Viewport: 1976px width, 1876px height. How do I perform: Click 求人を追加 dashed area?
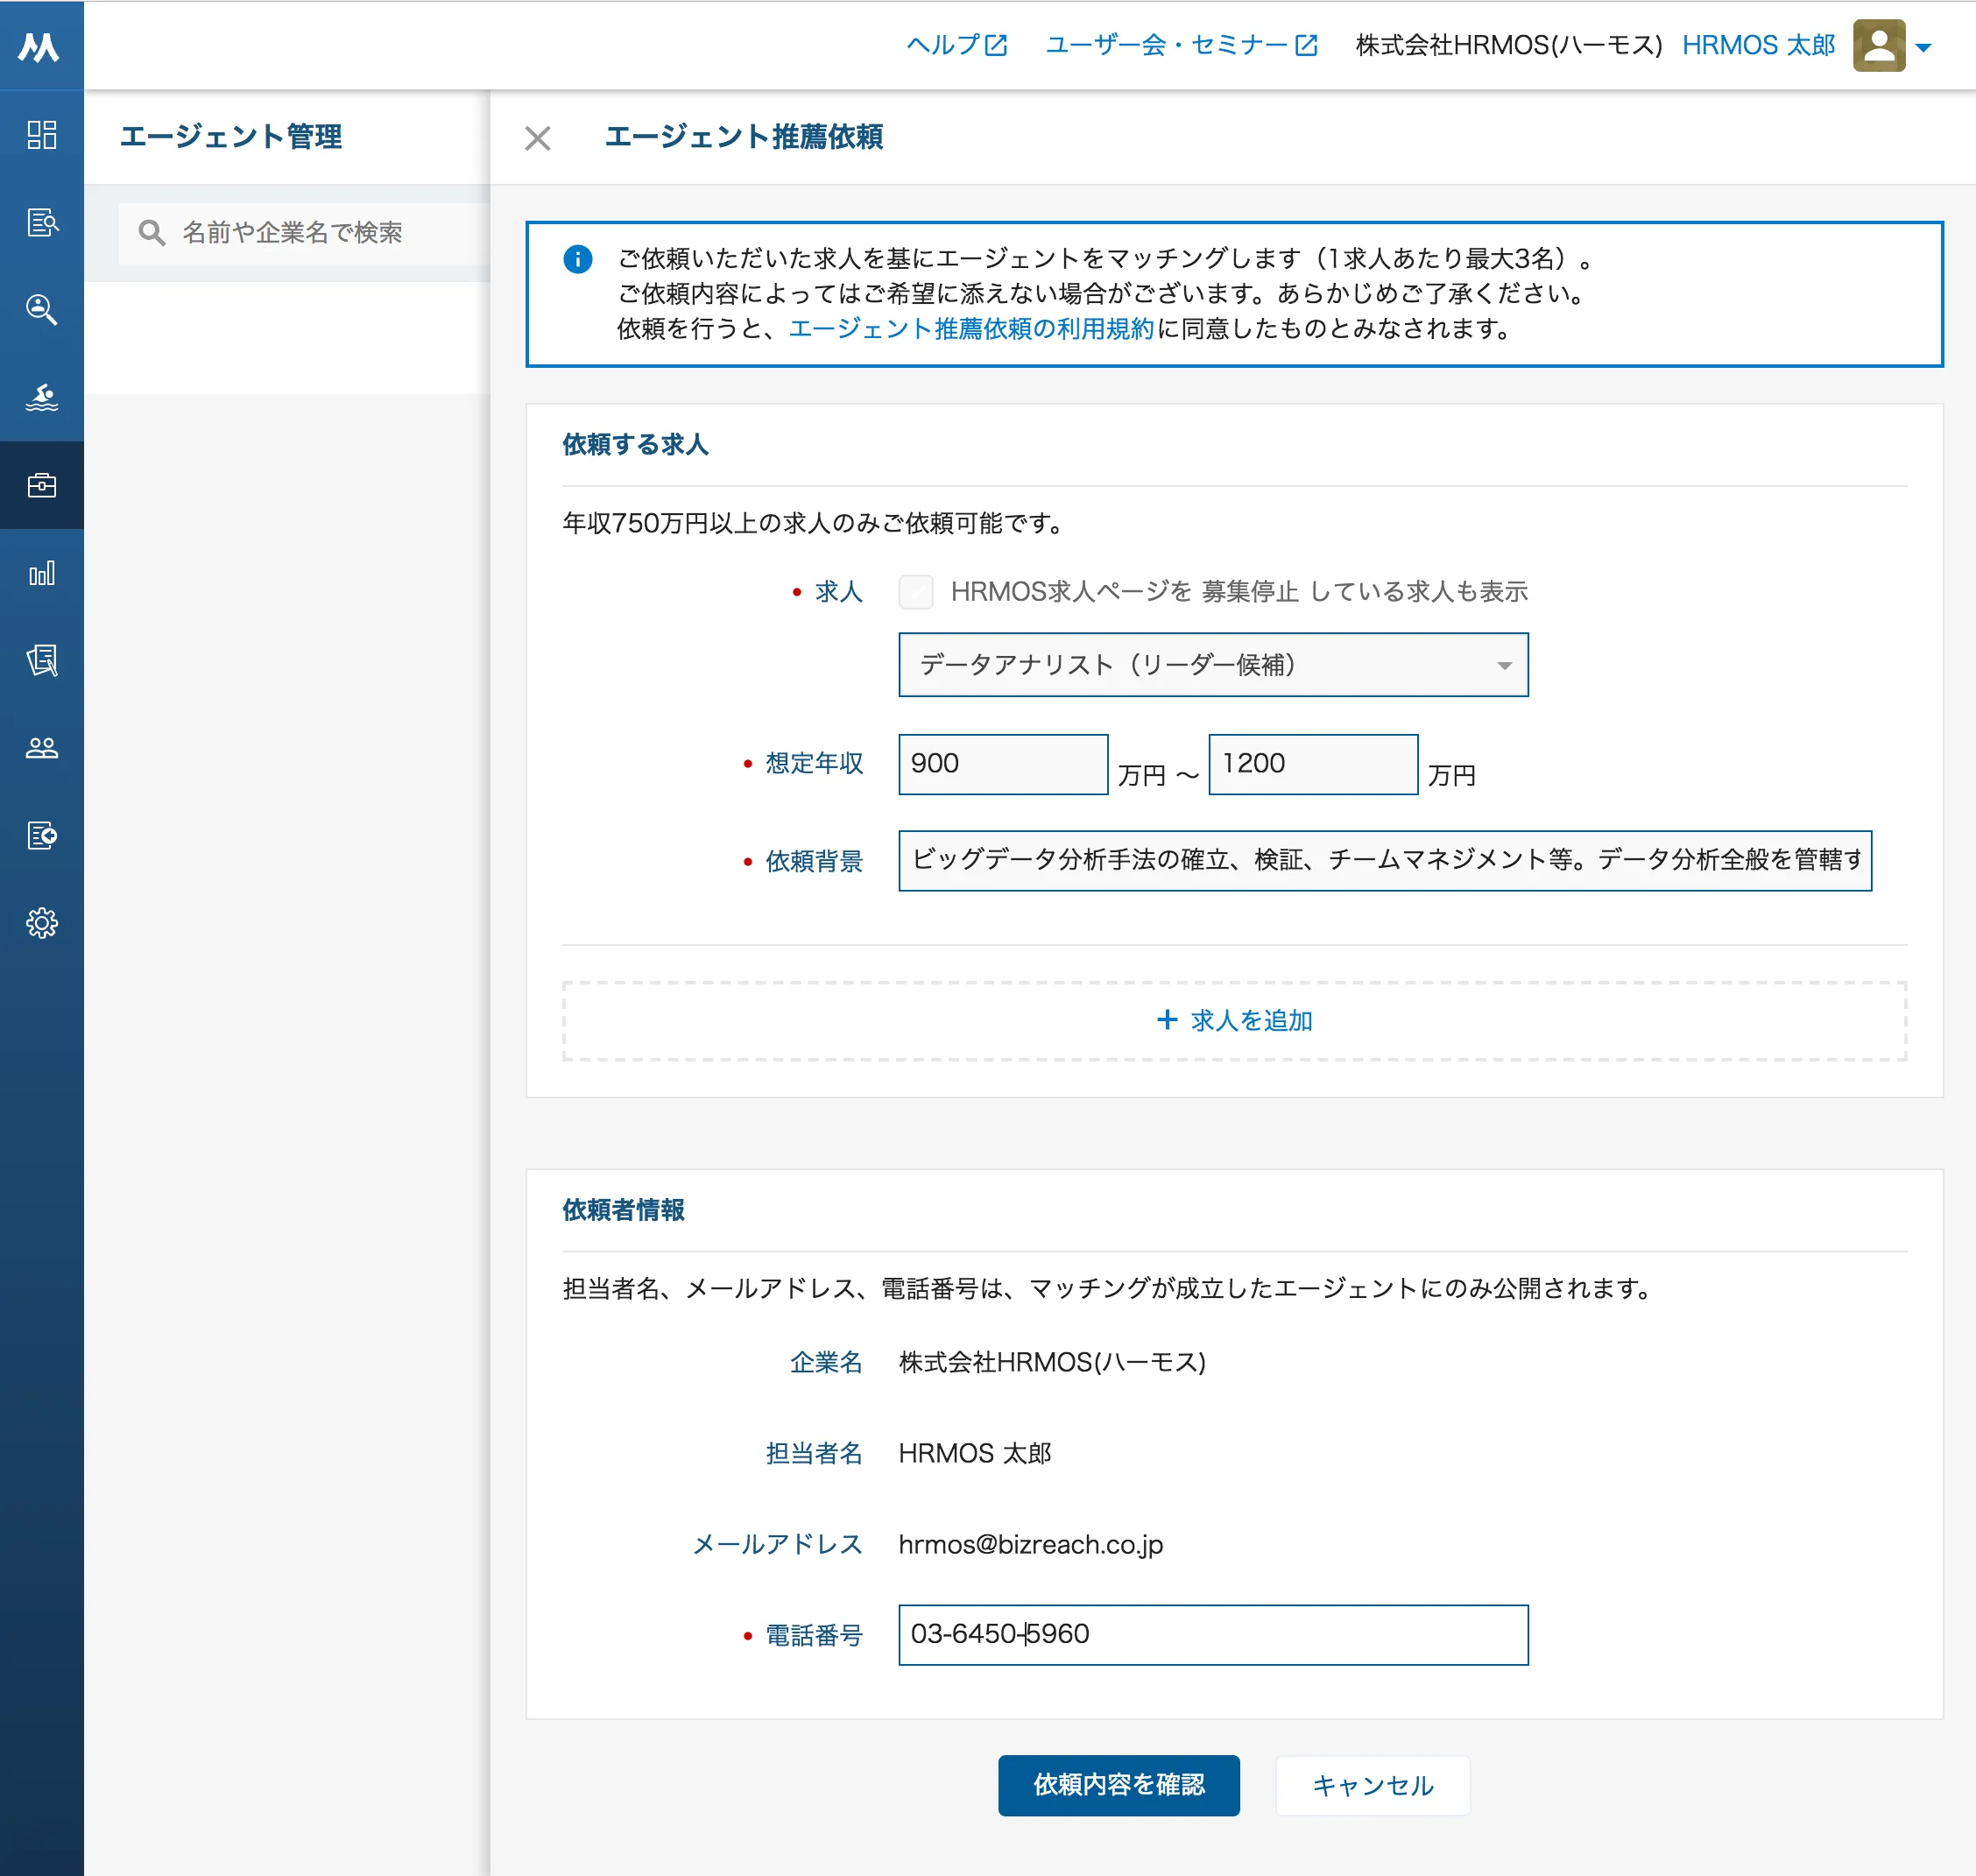click(1234, 1021)
